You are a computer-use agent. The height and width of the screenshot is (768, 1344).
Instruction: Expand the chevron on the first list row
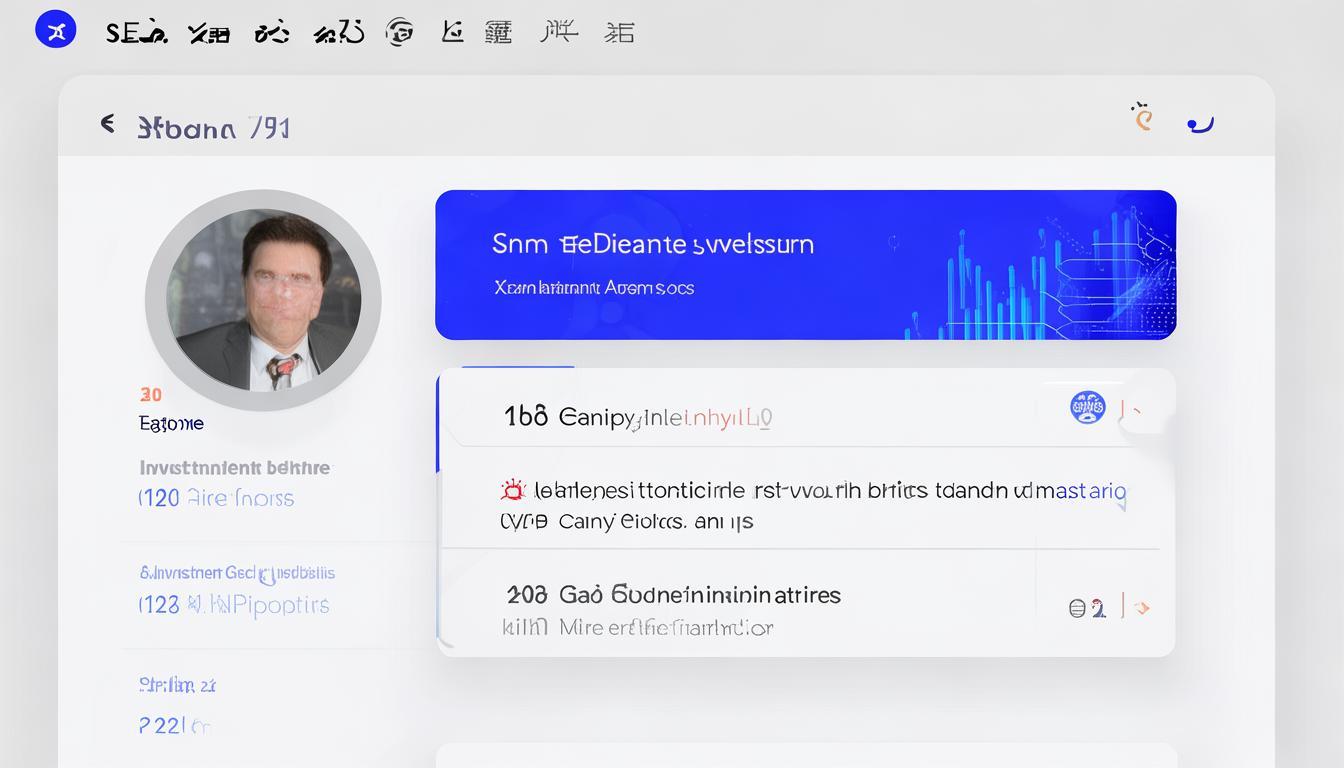[x=1138, y=410]
